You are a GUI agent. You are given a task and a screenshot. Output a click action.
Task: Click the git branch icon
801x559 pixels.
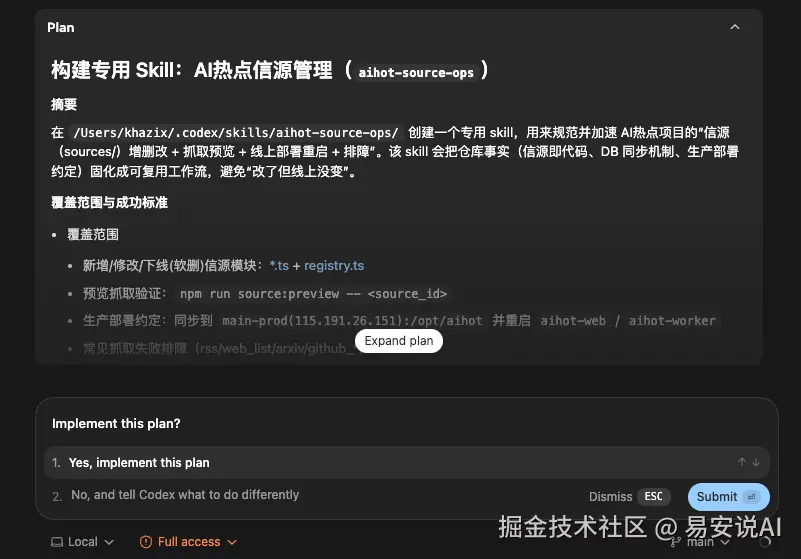(675, 542)
